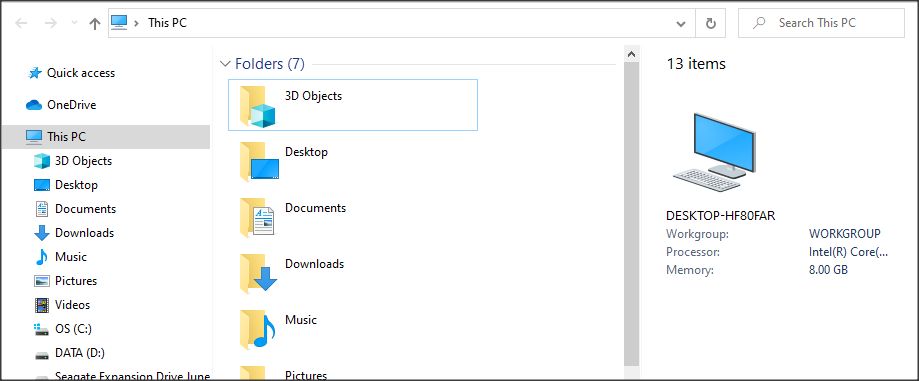Select '3D Objects' folder name in list
This screenshot has height=381, width=919.
pyautogui.click(x=314, y=96)
